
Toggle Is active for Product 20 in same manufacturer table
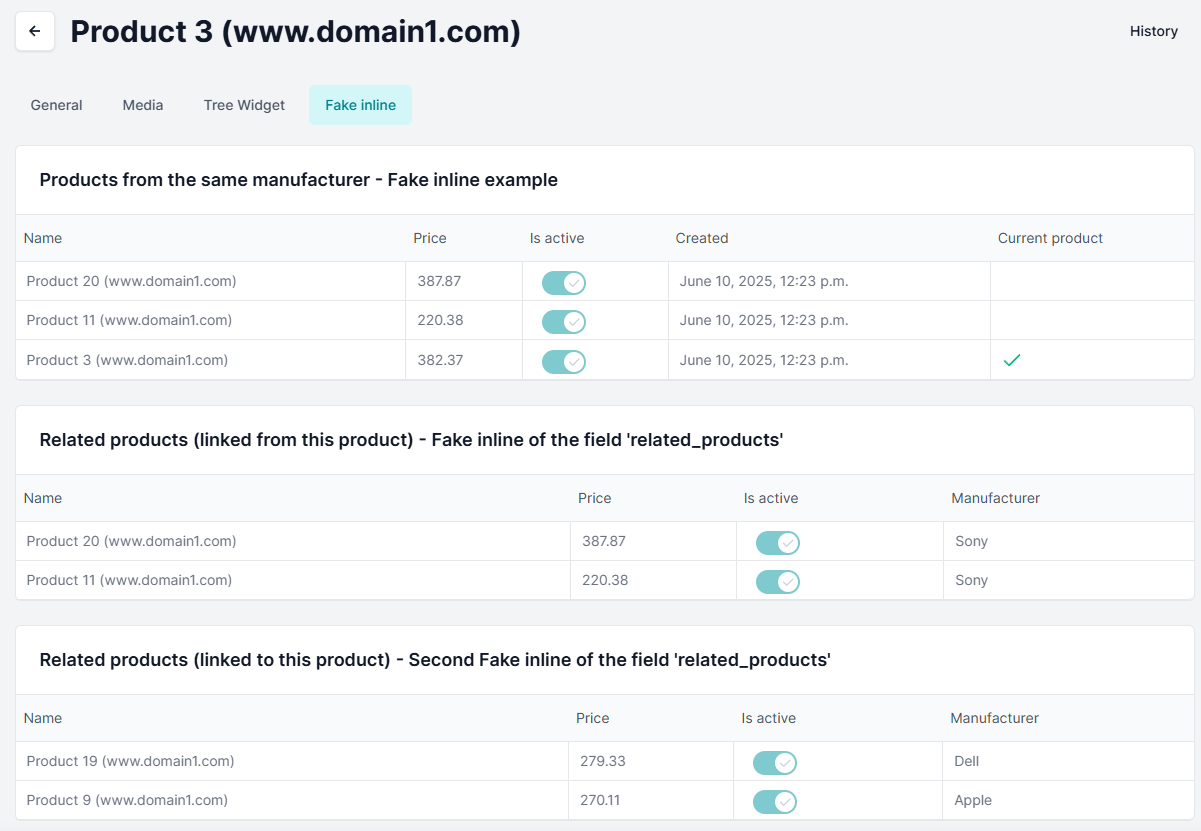(x=564, y=283)
